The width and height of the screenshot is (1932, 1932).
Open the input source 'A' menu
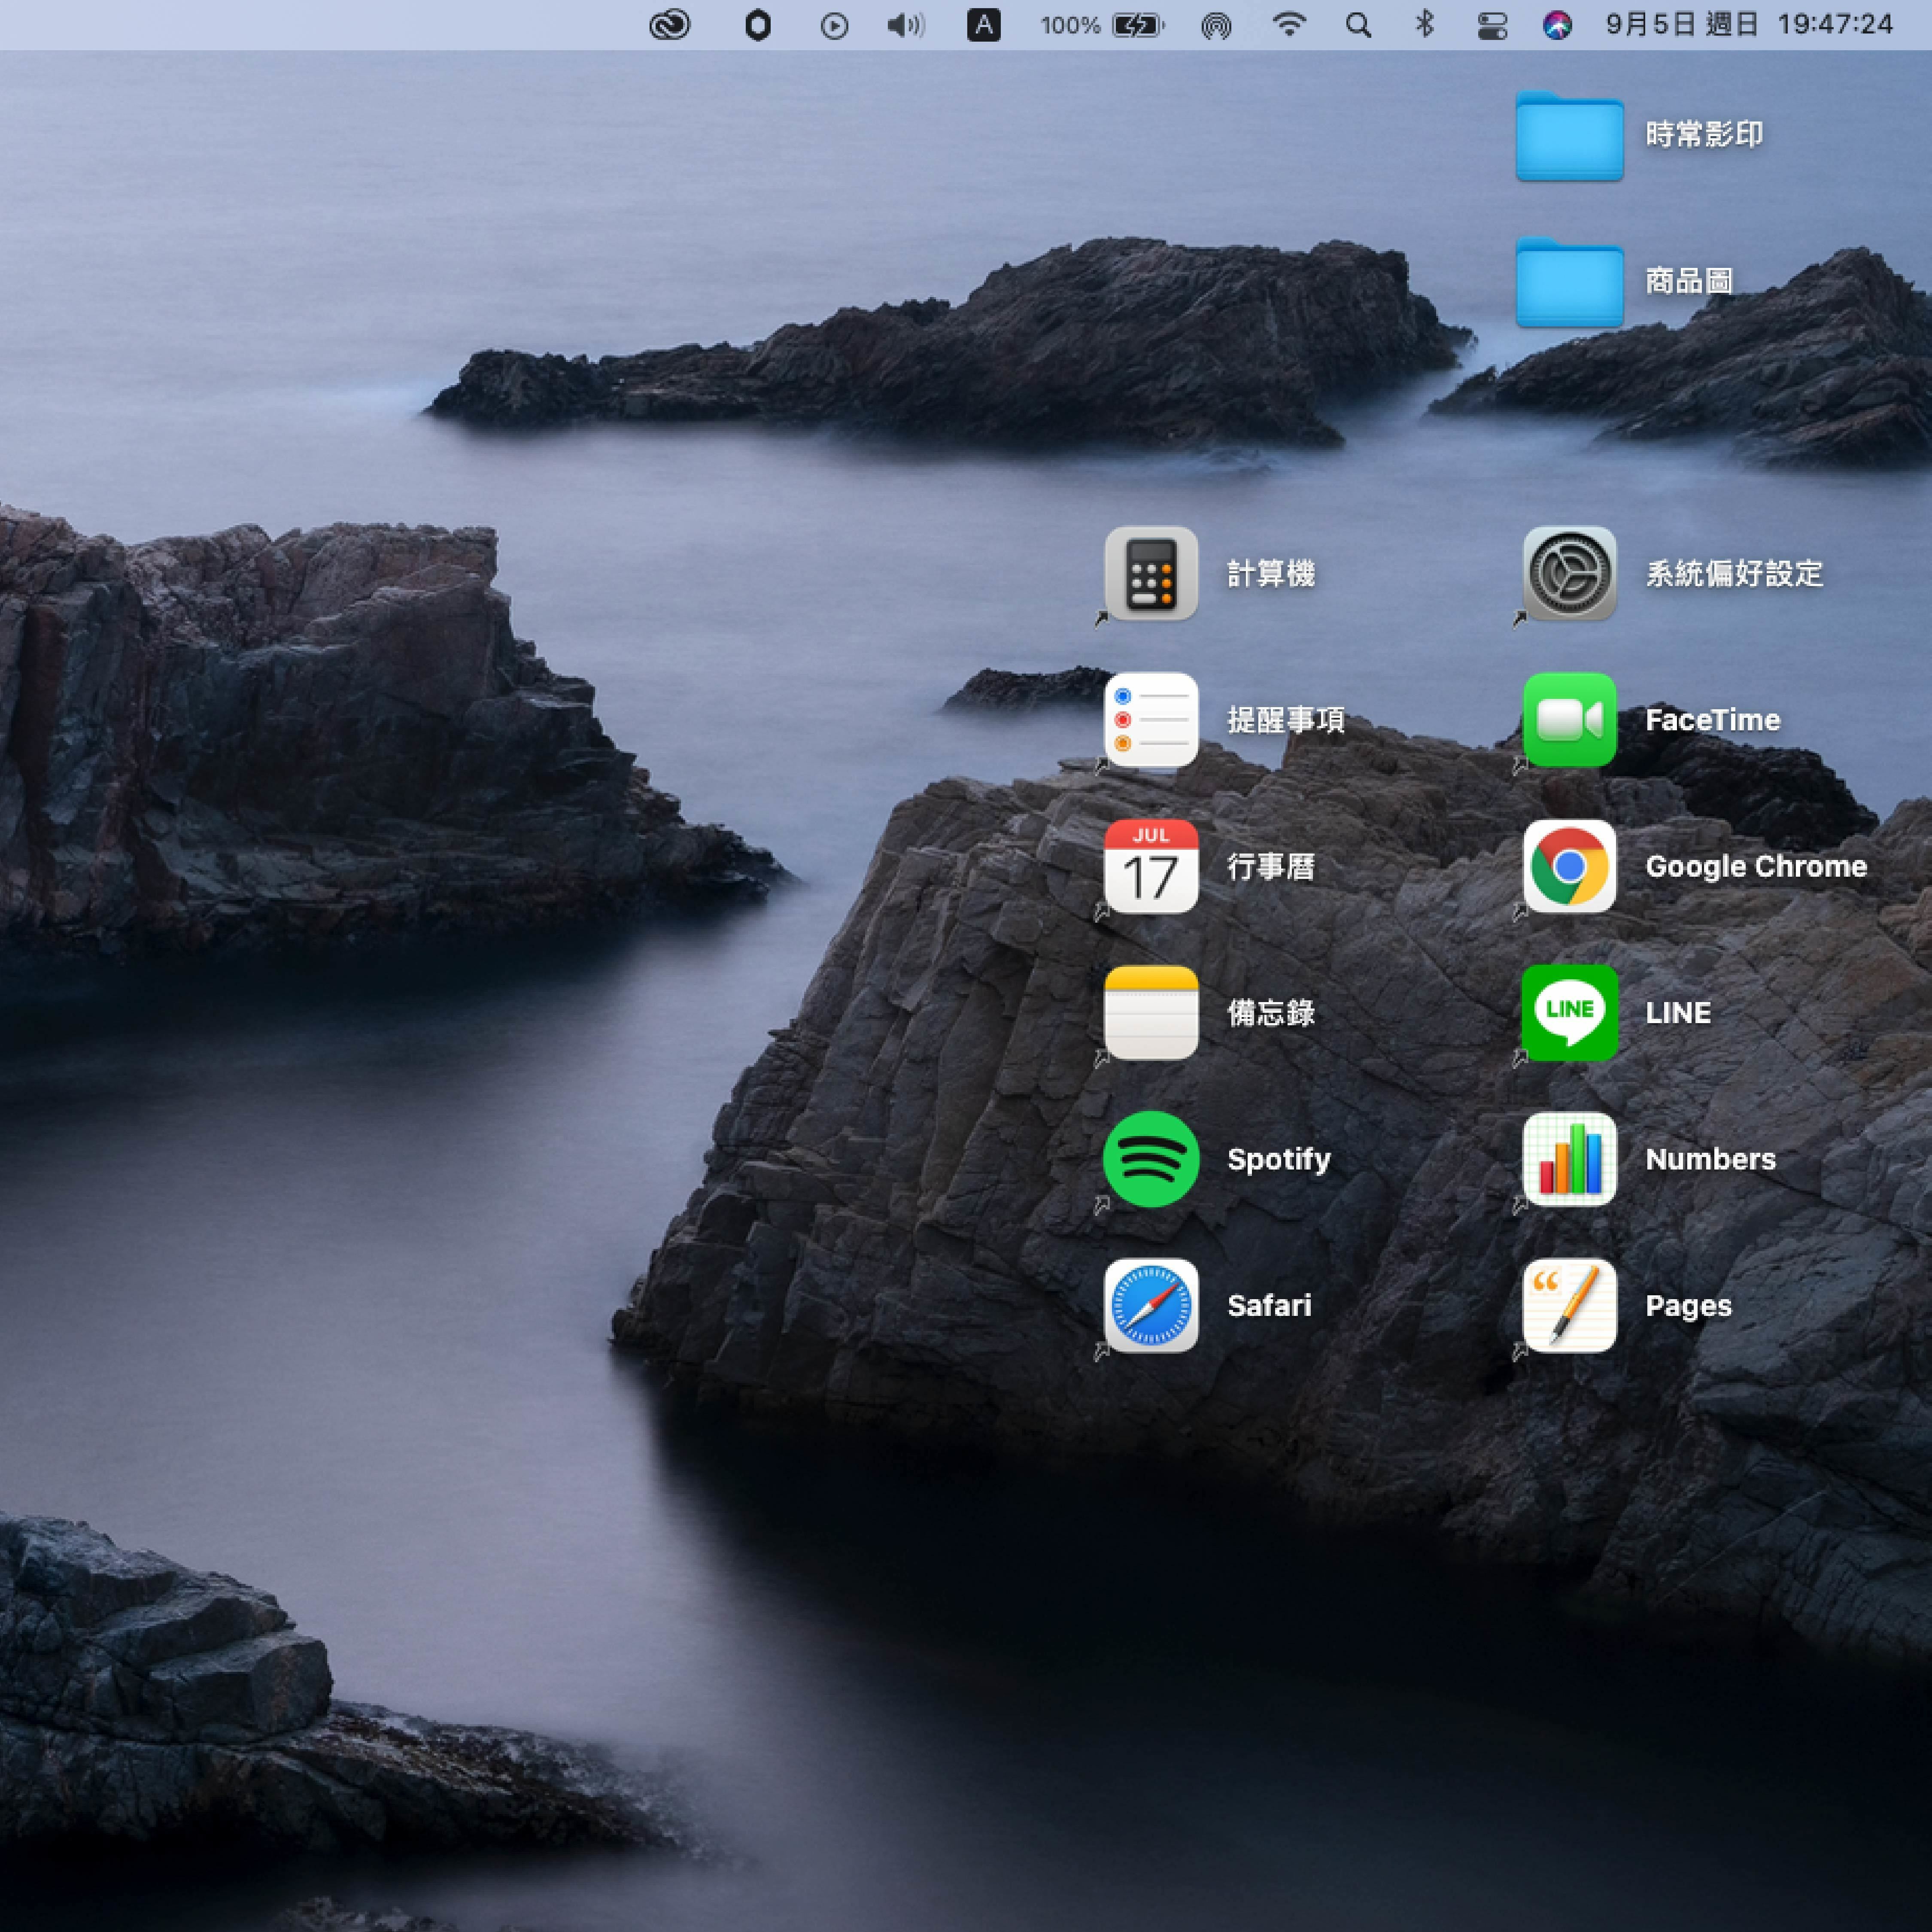pyautogui.click(x=983, y=25)
